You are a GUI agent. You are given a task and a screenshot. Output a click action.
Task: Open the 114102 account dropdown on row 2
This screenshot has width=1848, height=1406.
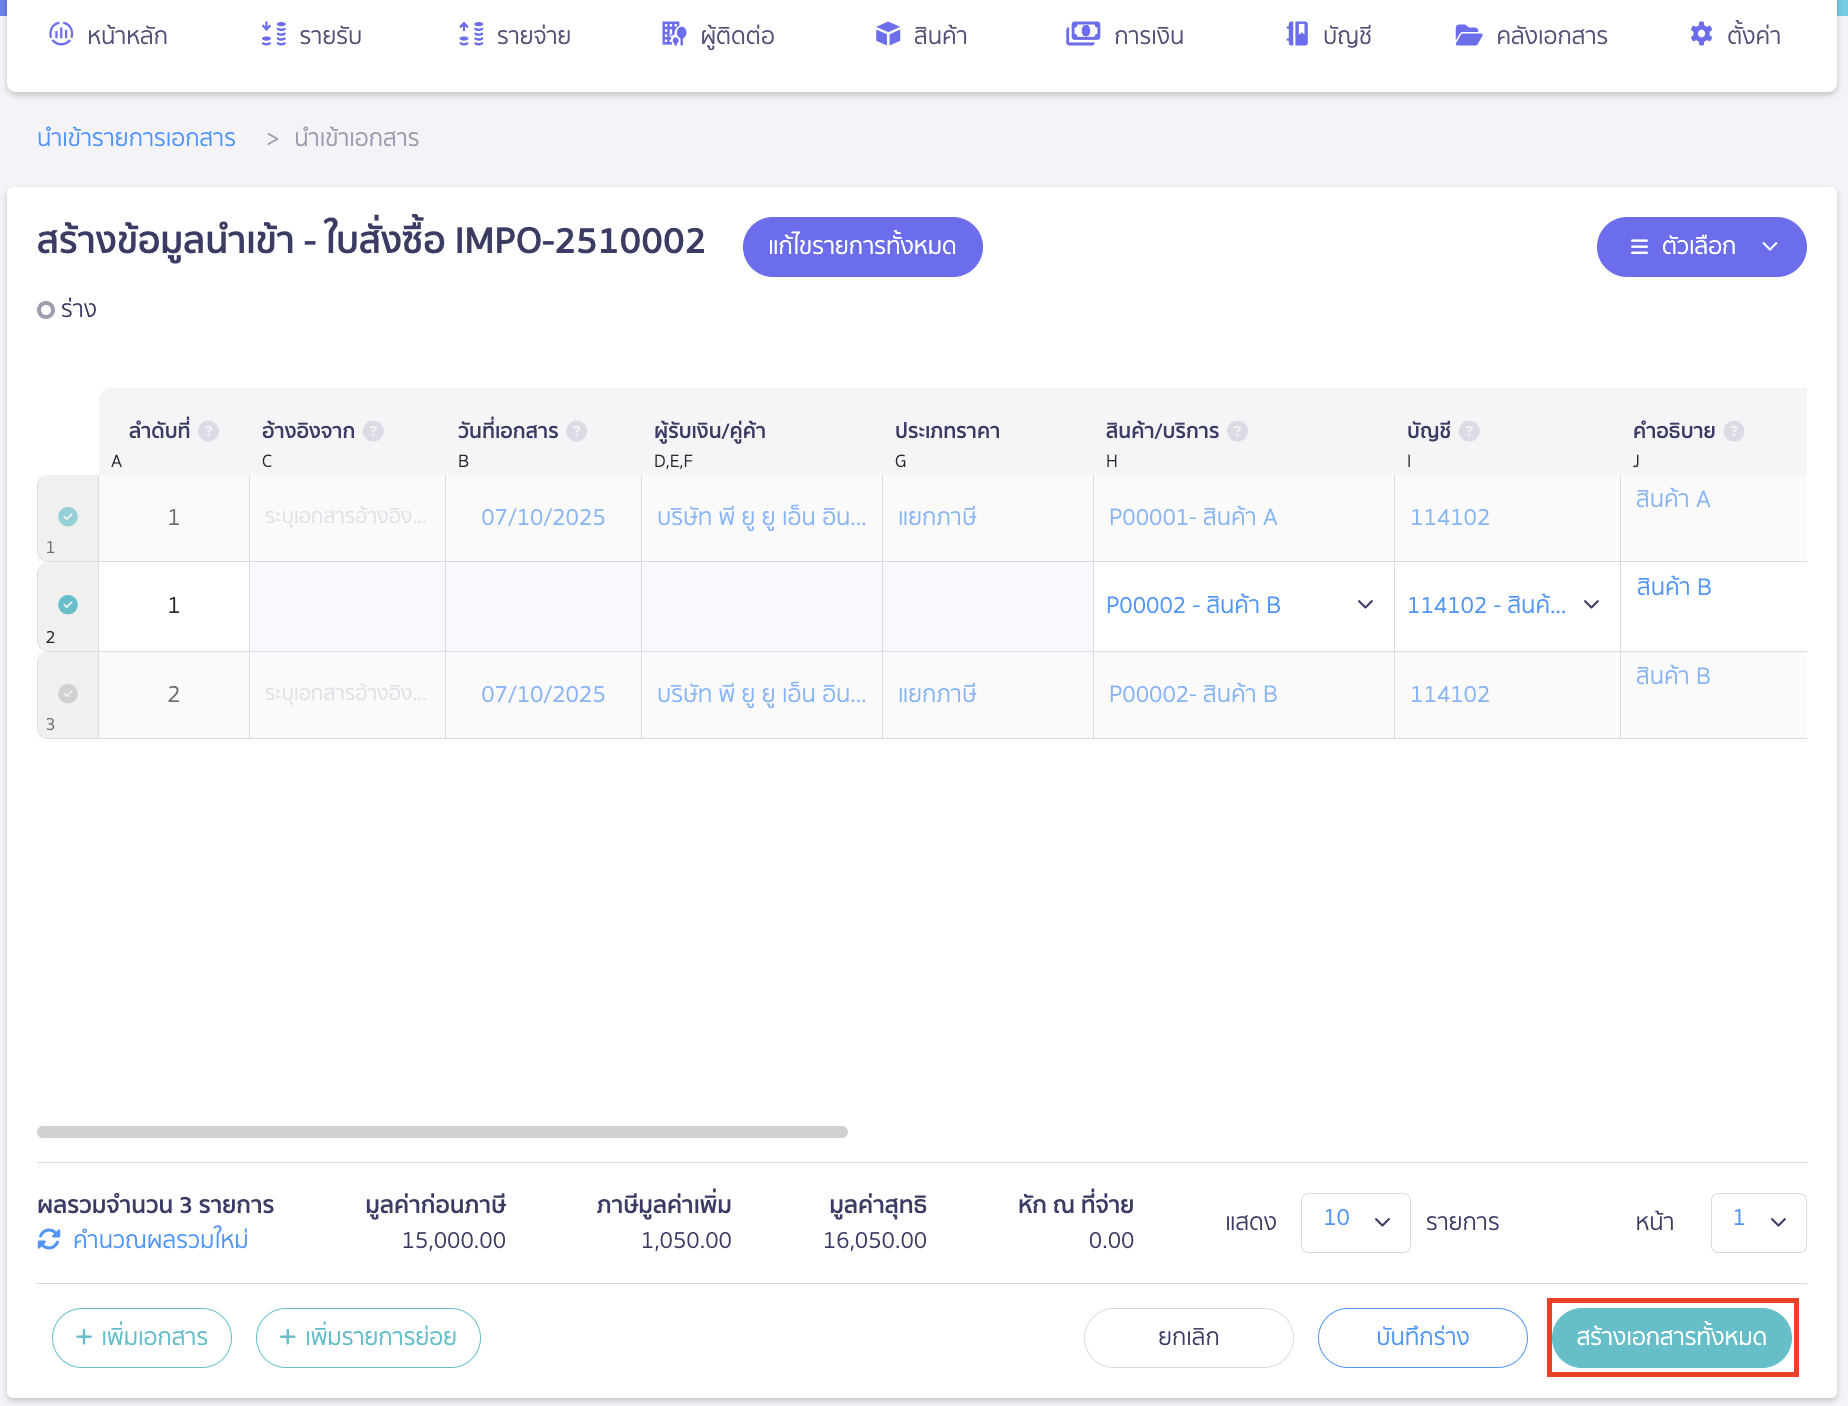(1590, 605)
